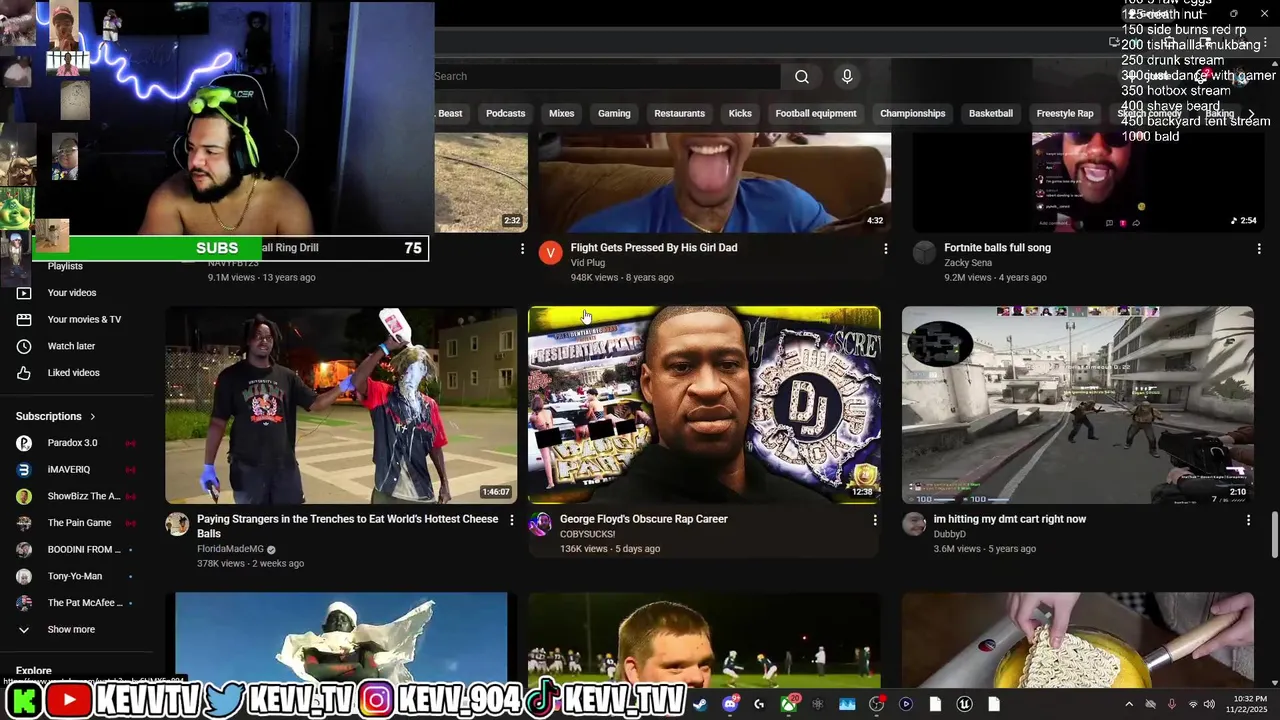
Task: Open Wi-Fi network tray icon
Action: click(1193, 704)
